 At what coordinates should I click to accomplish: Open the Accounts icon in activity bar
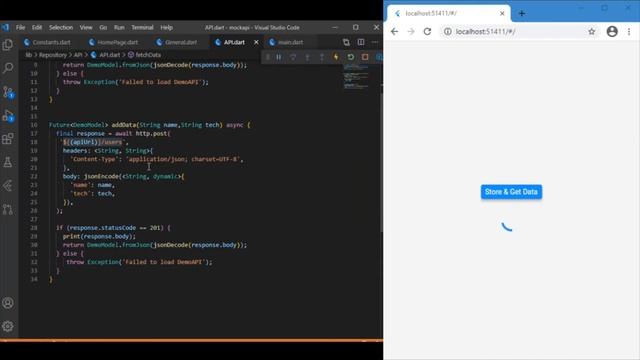tap(8, 303)
